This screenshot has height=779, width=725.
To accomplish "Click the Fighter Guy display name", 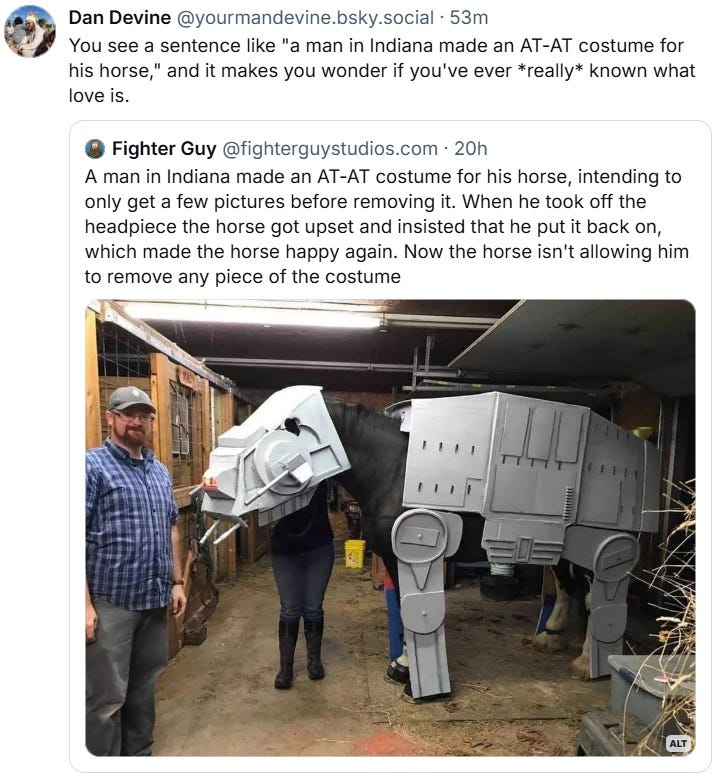I will (x=164, y=149).
